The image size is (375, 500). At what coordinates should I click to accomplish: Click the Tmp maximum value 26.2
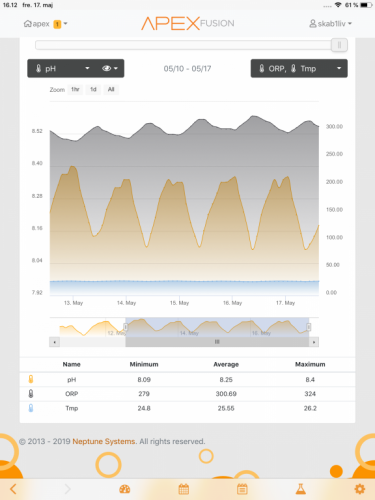[x=310, y=408]
